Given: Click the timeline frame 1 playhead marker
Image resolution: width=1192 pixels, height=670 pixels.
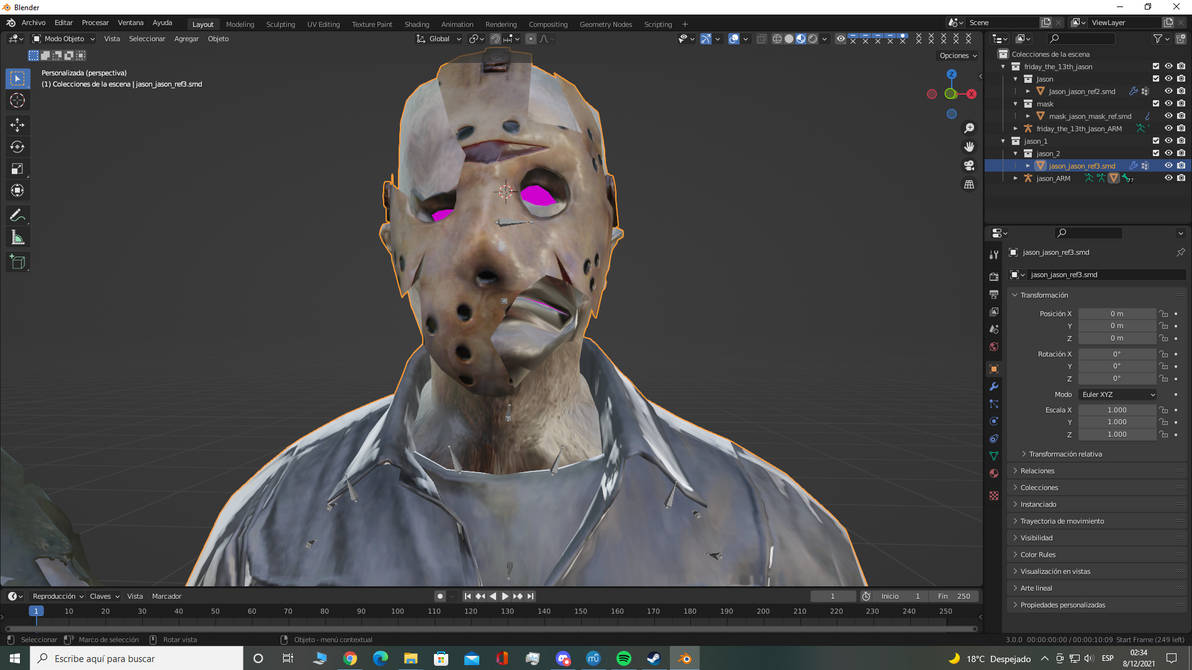Looking at the screenshot, I should (36, 611).
